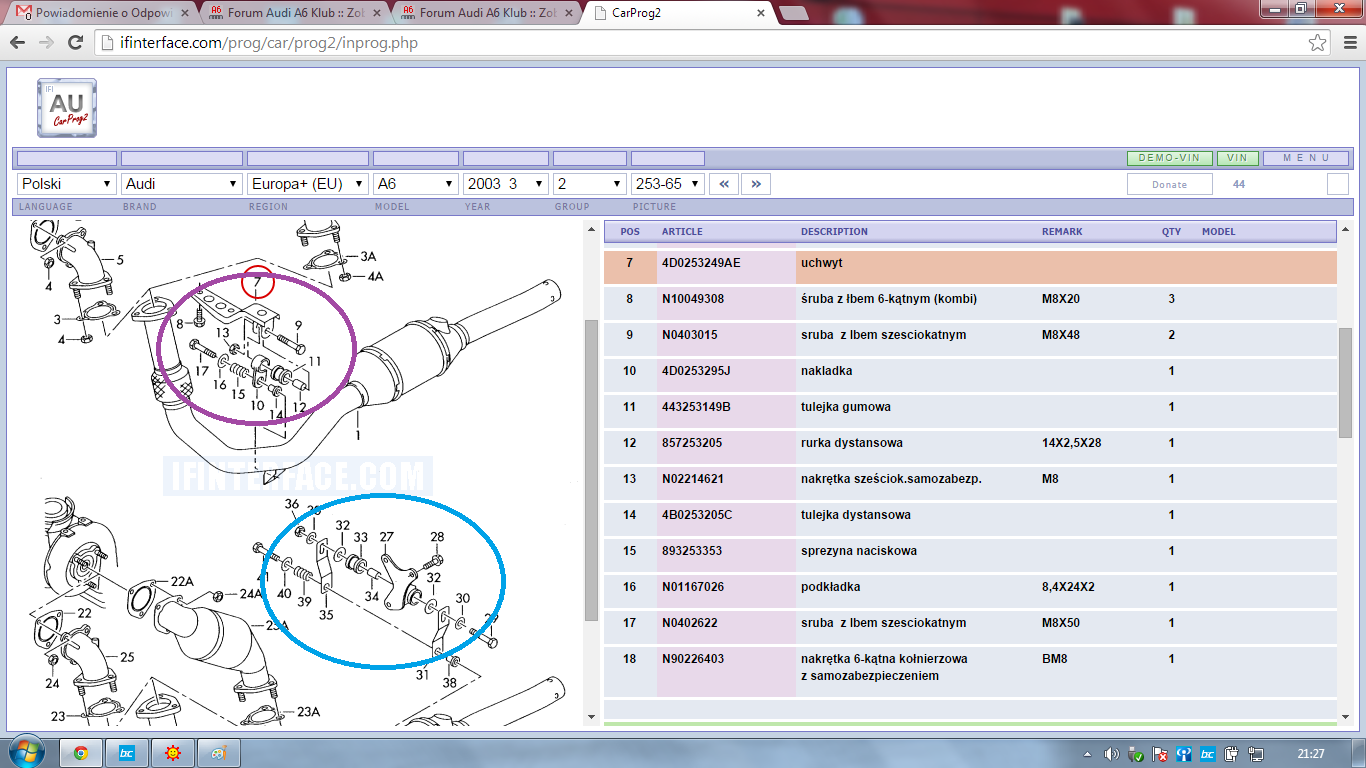Reload the page with refresh icon
Screen dimensions: 1366x768
click(75, 43)
